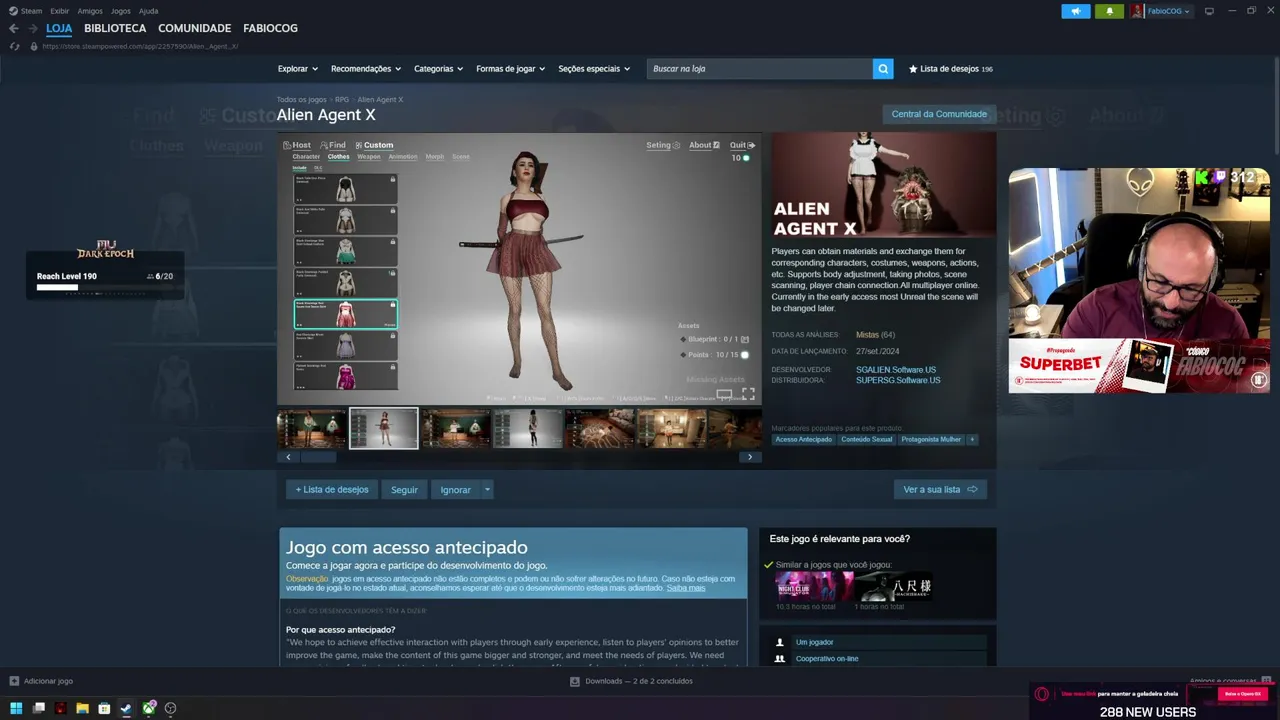Open developer SGALIEN.Software.US link
The image size is (1280, 720).
(x=896, y=370)
